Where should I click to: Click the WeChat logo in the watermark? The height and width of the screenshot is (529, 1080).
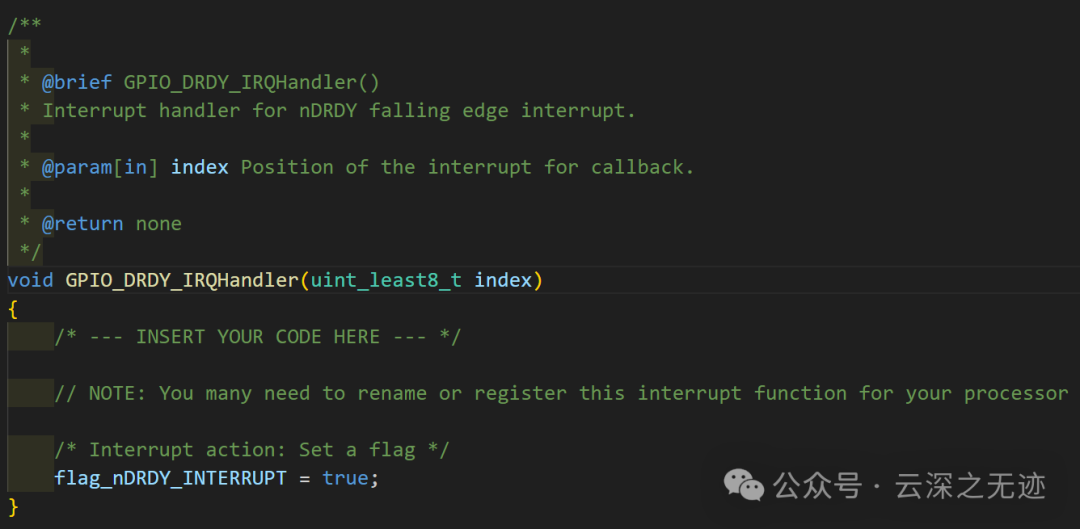click(744, 486)
